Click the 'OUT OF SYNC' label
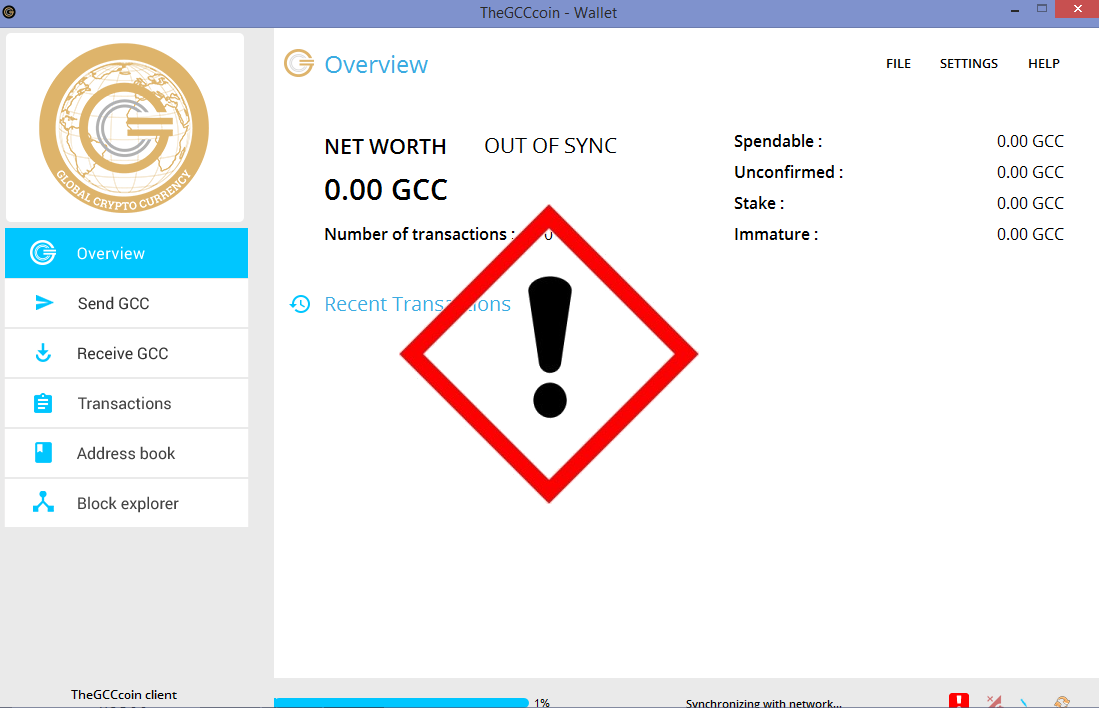 coord(550,146)
